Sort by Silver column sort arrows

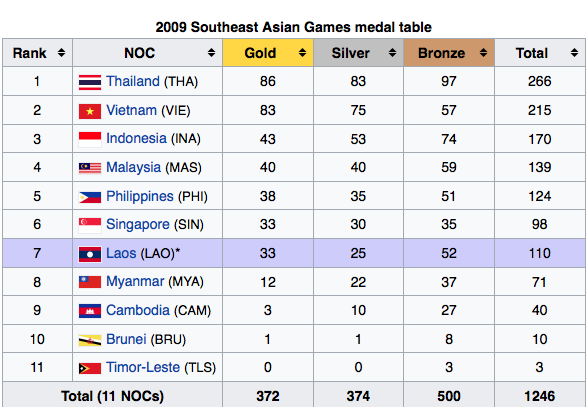[x=393, y=53]
